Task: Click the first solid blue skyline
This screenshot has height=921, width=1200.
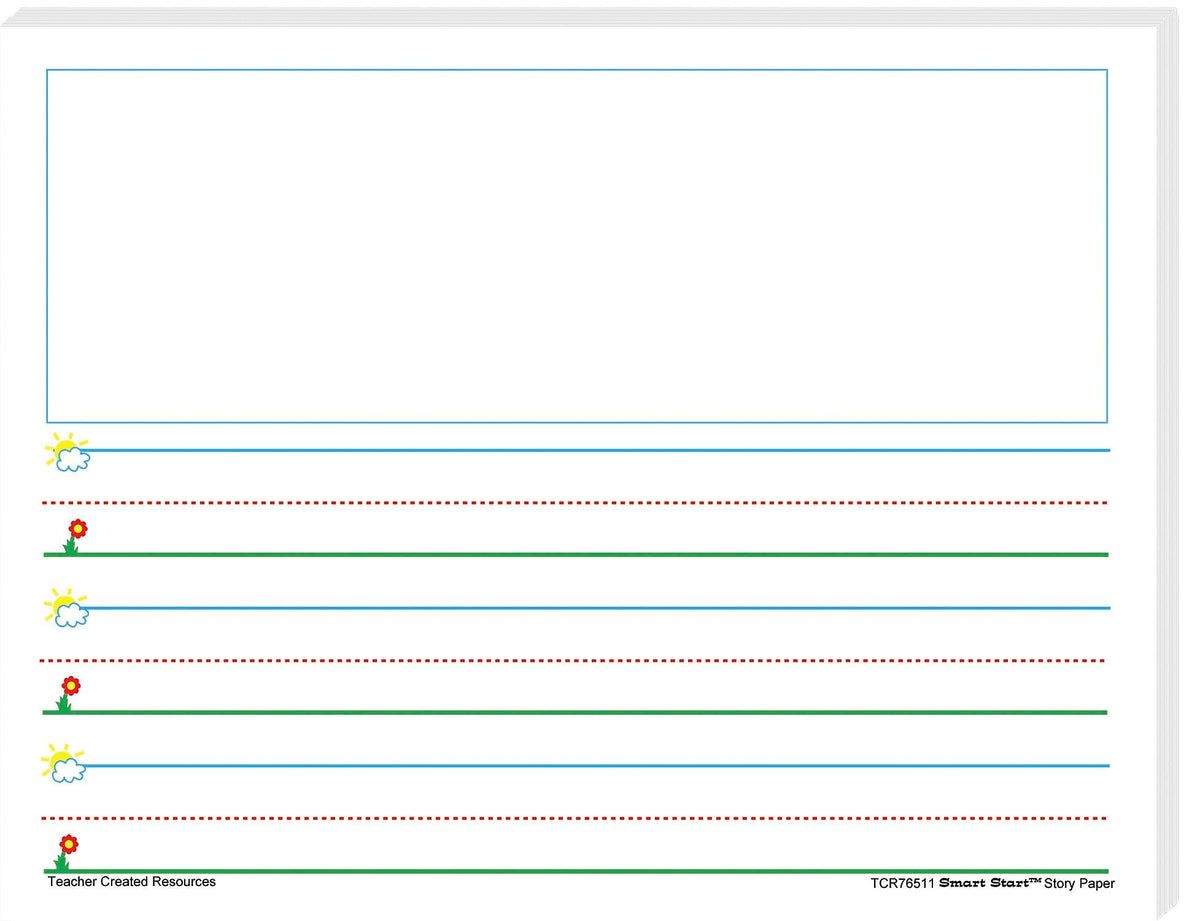Action: tap(600, 450)
